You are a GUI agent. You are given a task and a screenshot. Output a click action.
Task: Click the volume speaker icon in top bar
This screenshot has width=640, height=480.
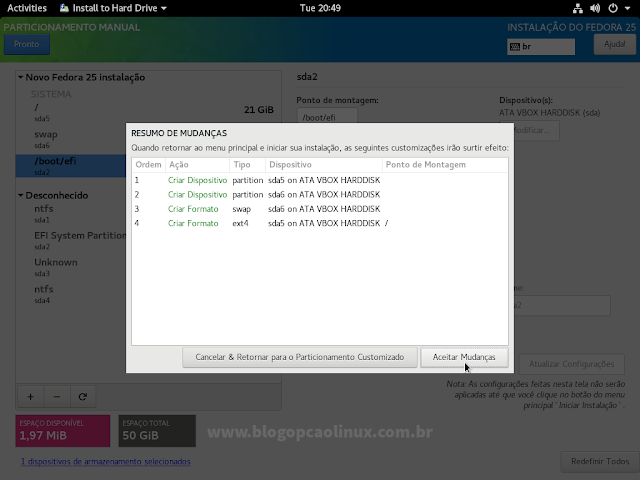[595, 8]
